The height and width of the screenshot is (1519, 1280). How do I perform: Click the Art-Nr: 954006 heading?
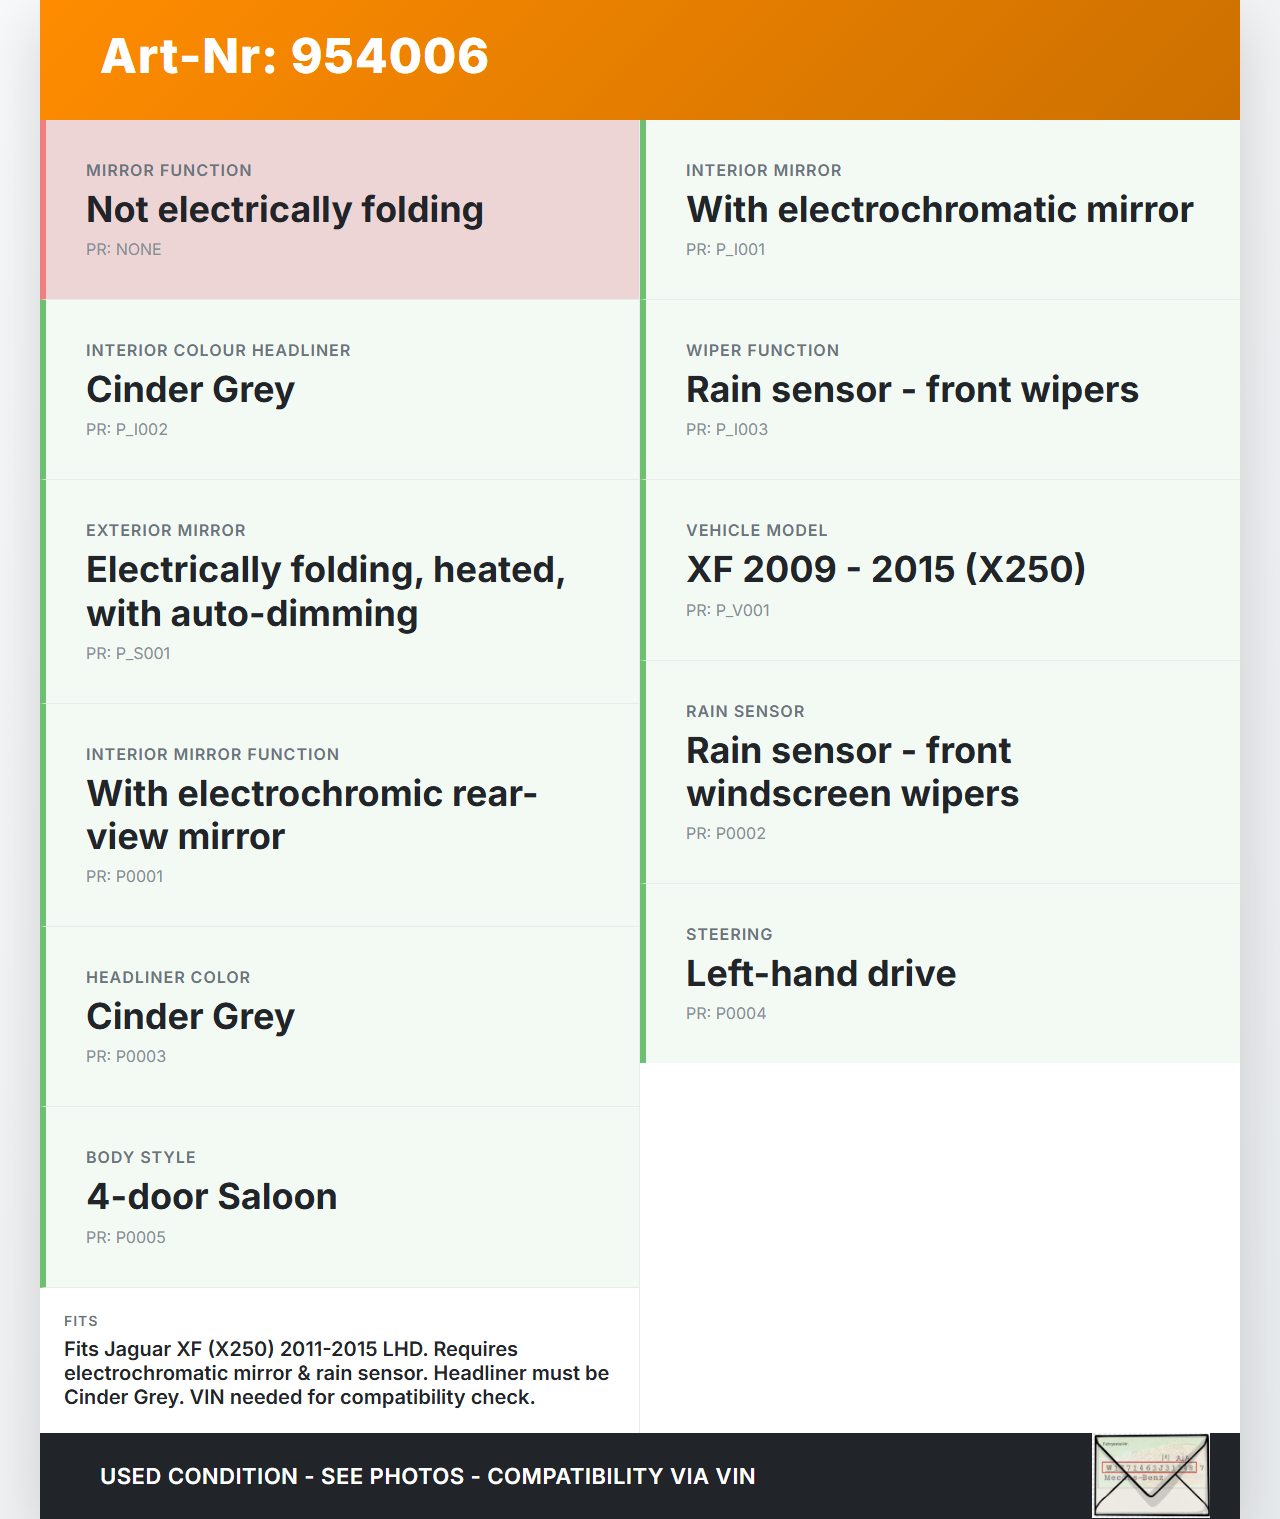294,56
